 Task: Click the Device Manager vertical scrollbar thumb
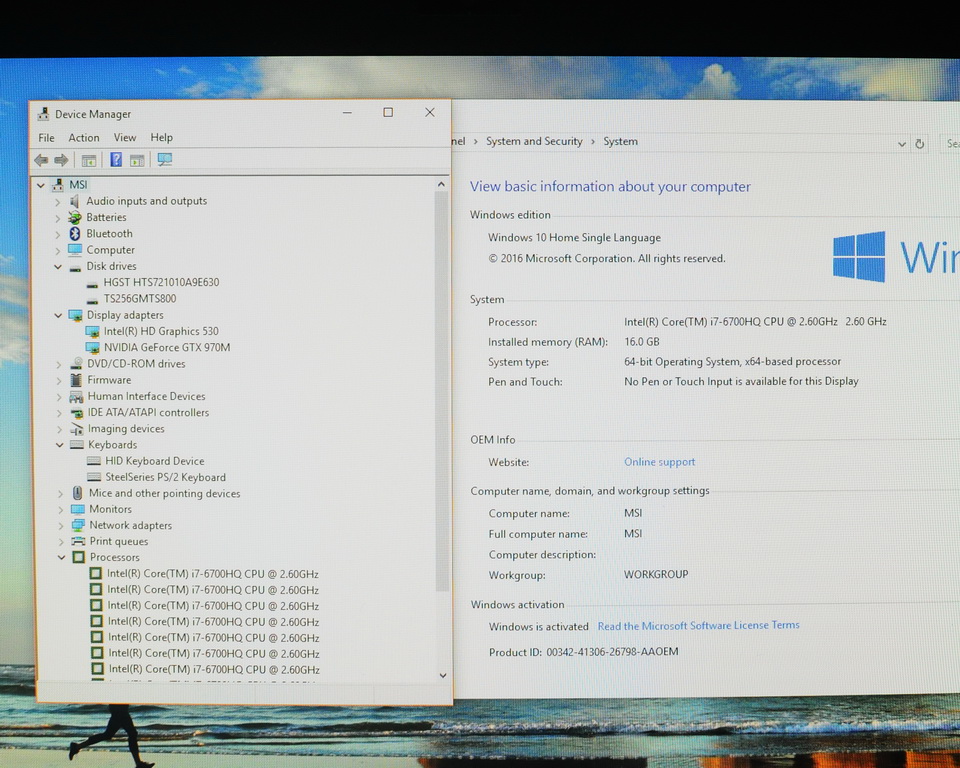click(442, 392)
